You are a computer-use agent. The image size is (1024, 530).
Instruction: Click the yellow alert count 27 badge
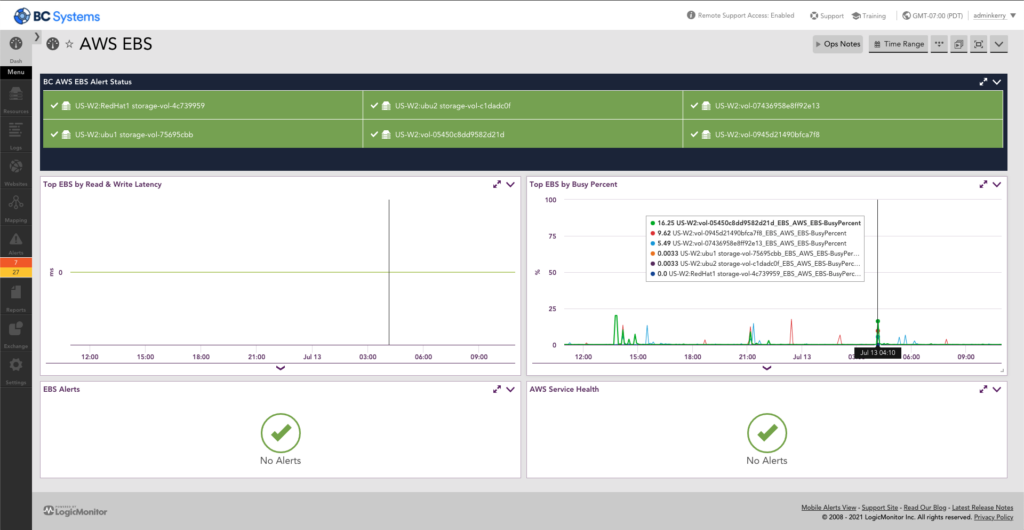pyautogui.click(x=16, y=272)
